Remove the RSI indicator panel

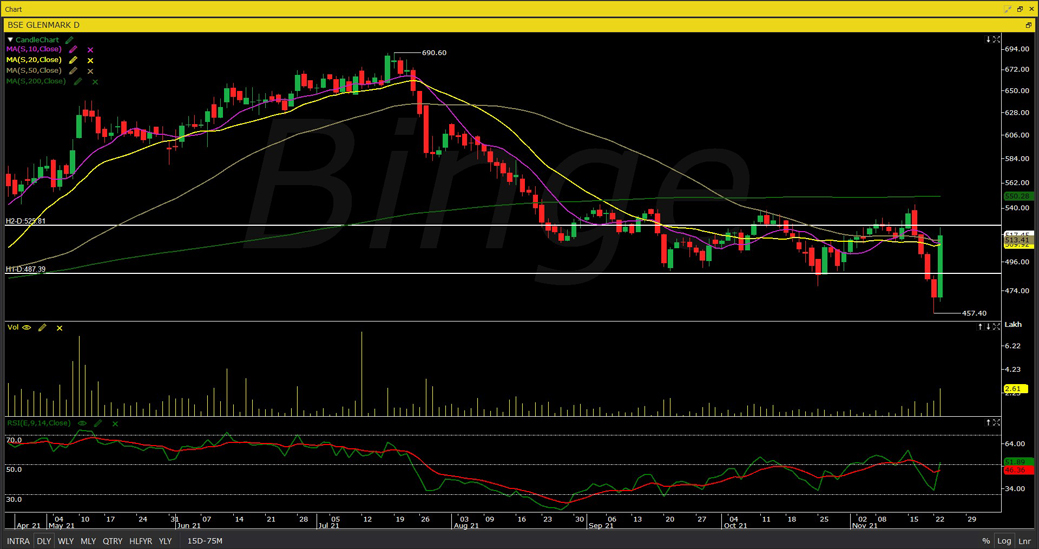click(x=115, y=423)
